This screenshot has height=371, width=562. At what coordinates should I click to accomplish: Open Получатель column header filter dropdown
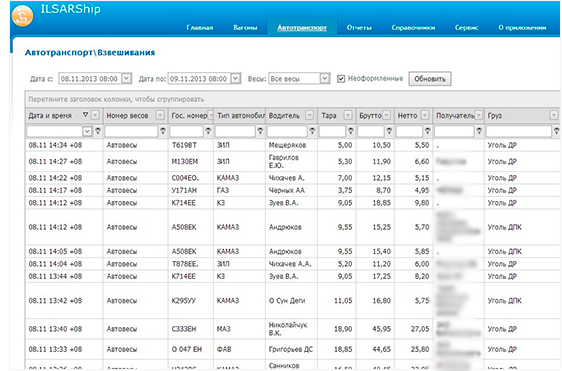(x=478, y=115)
